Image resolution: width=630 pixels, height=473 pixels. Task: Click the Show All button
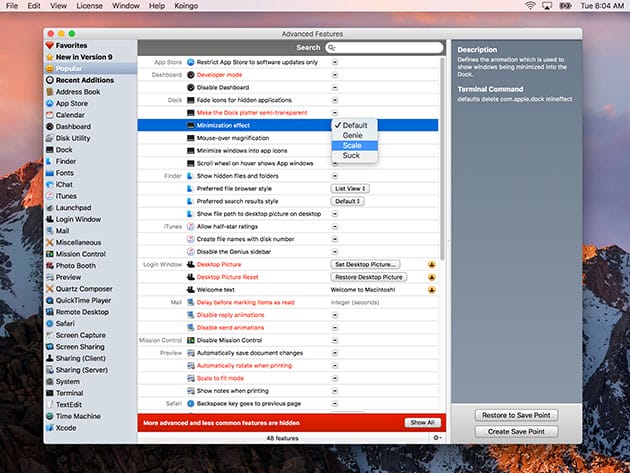pyautogui.click(x=421, y=423)
